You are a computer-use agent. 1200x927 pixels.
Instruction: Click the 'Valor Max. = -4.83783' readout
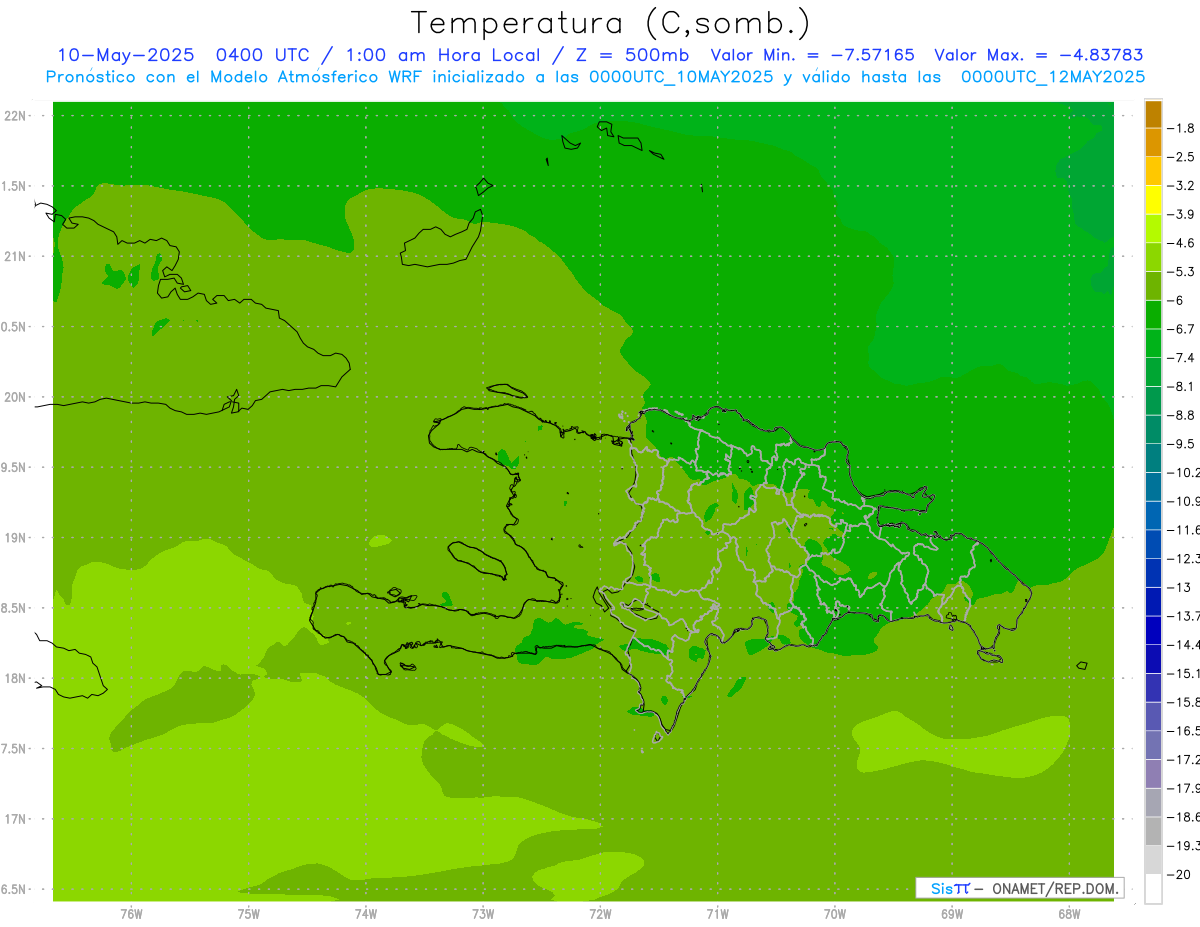[x=1039, y=55]
